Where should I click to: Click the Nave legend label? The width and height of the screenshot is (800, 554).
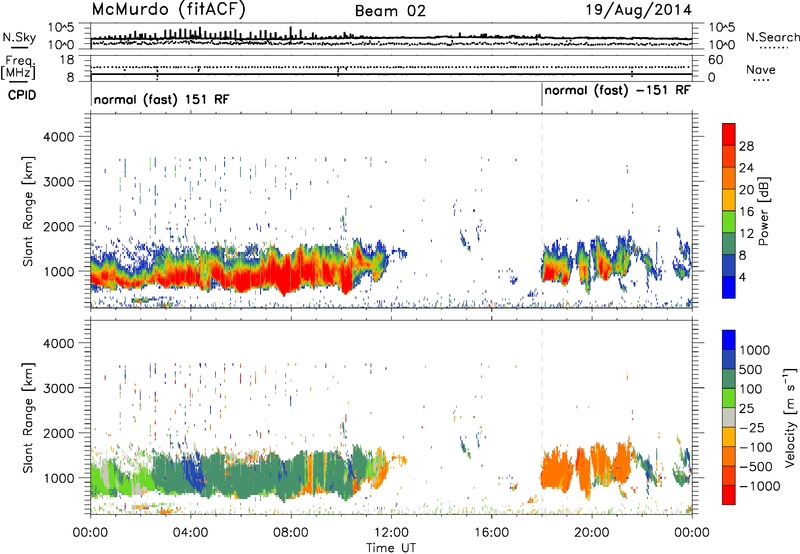click(x=761, y=70)
